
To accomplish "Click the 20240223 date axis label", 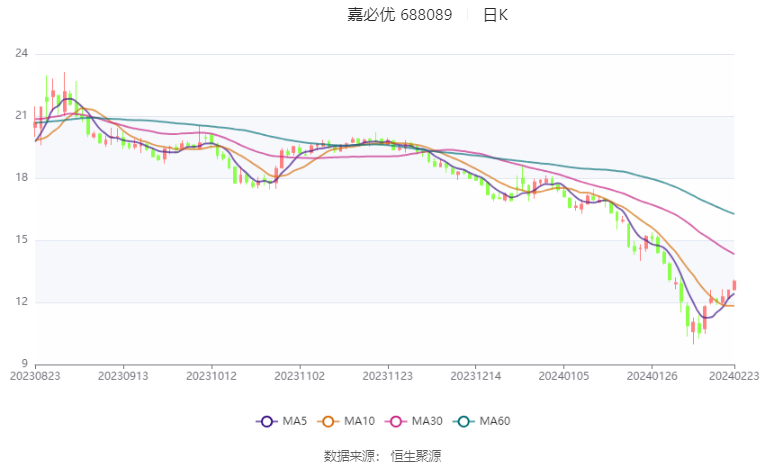I will [734, 376].
